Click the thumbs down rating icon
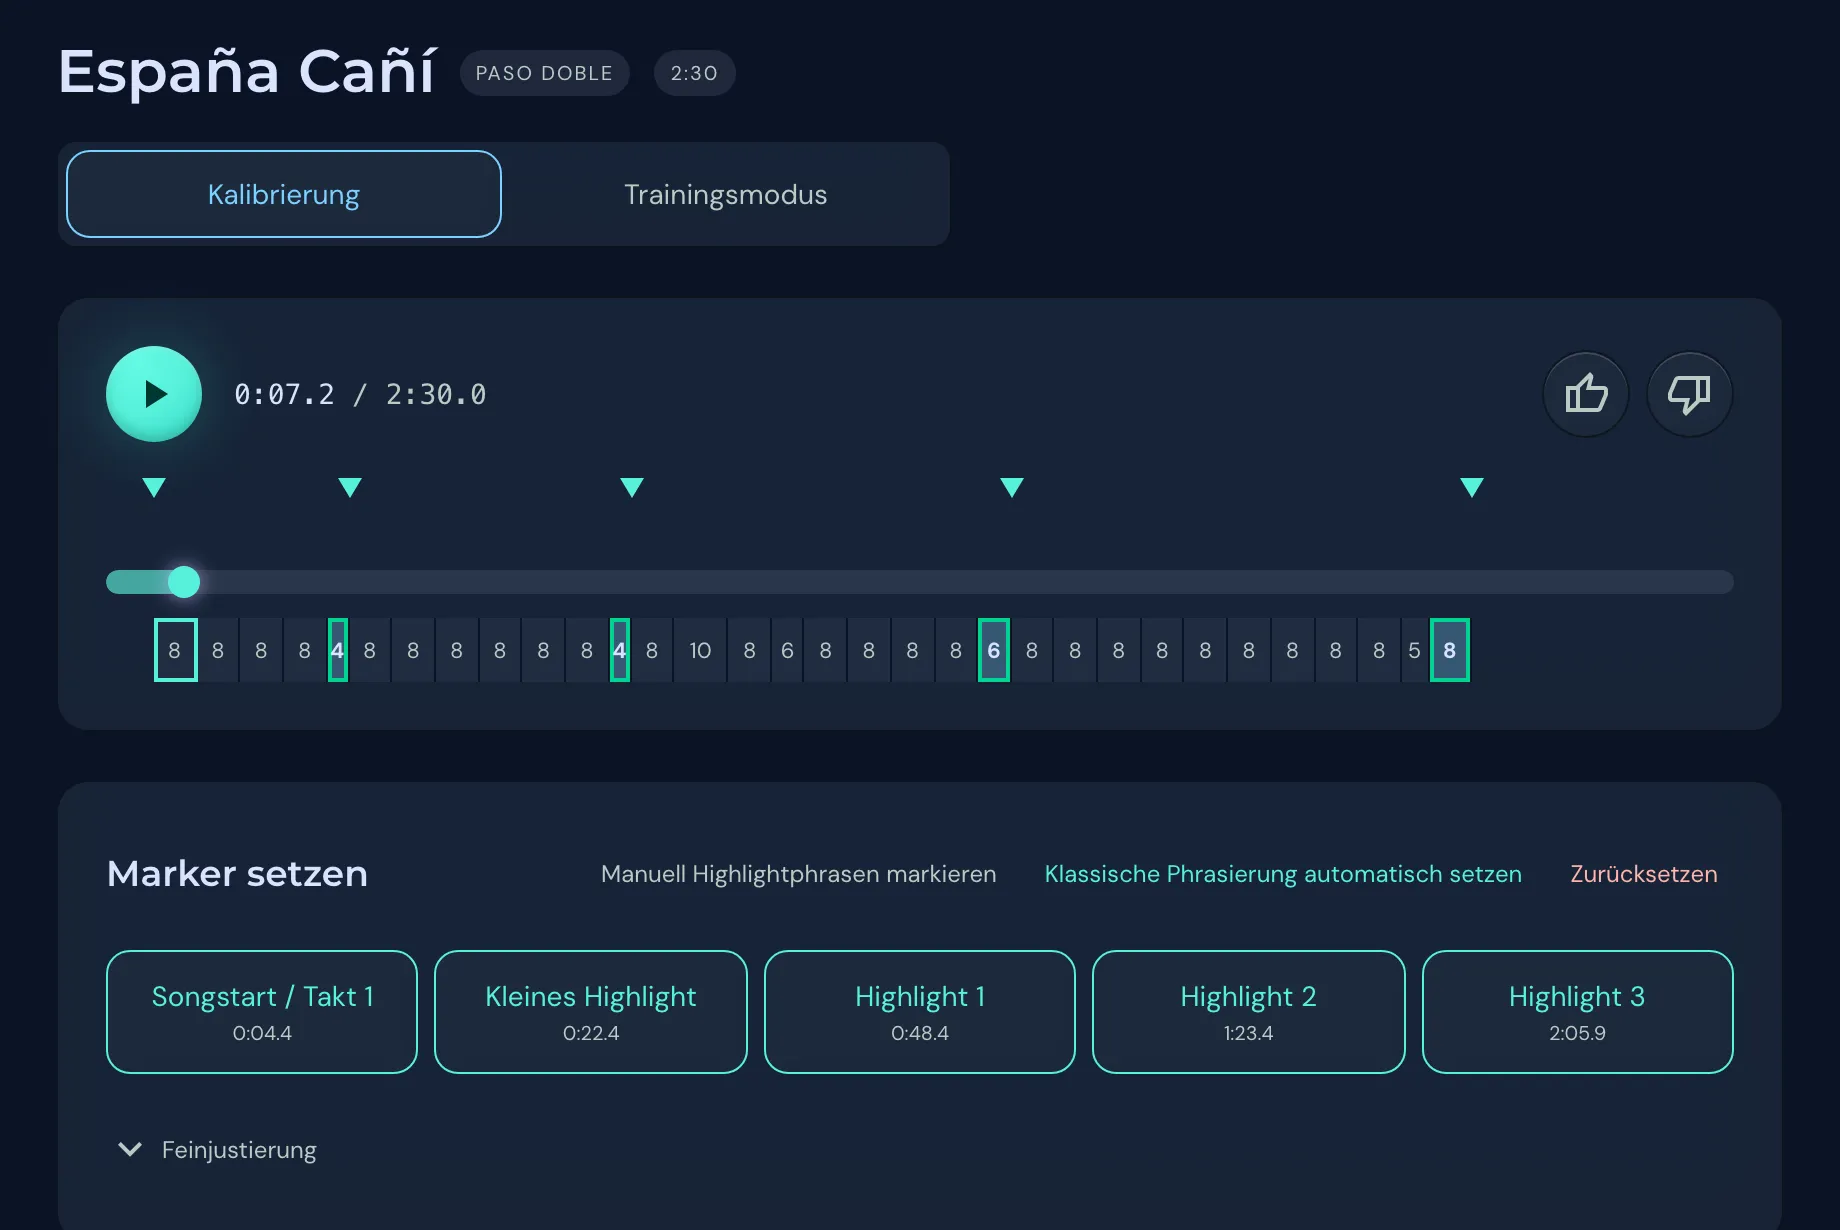The image size is (1840, 1230). coord(1689,394)
